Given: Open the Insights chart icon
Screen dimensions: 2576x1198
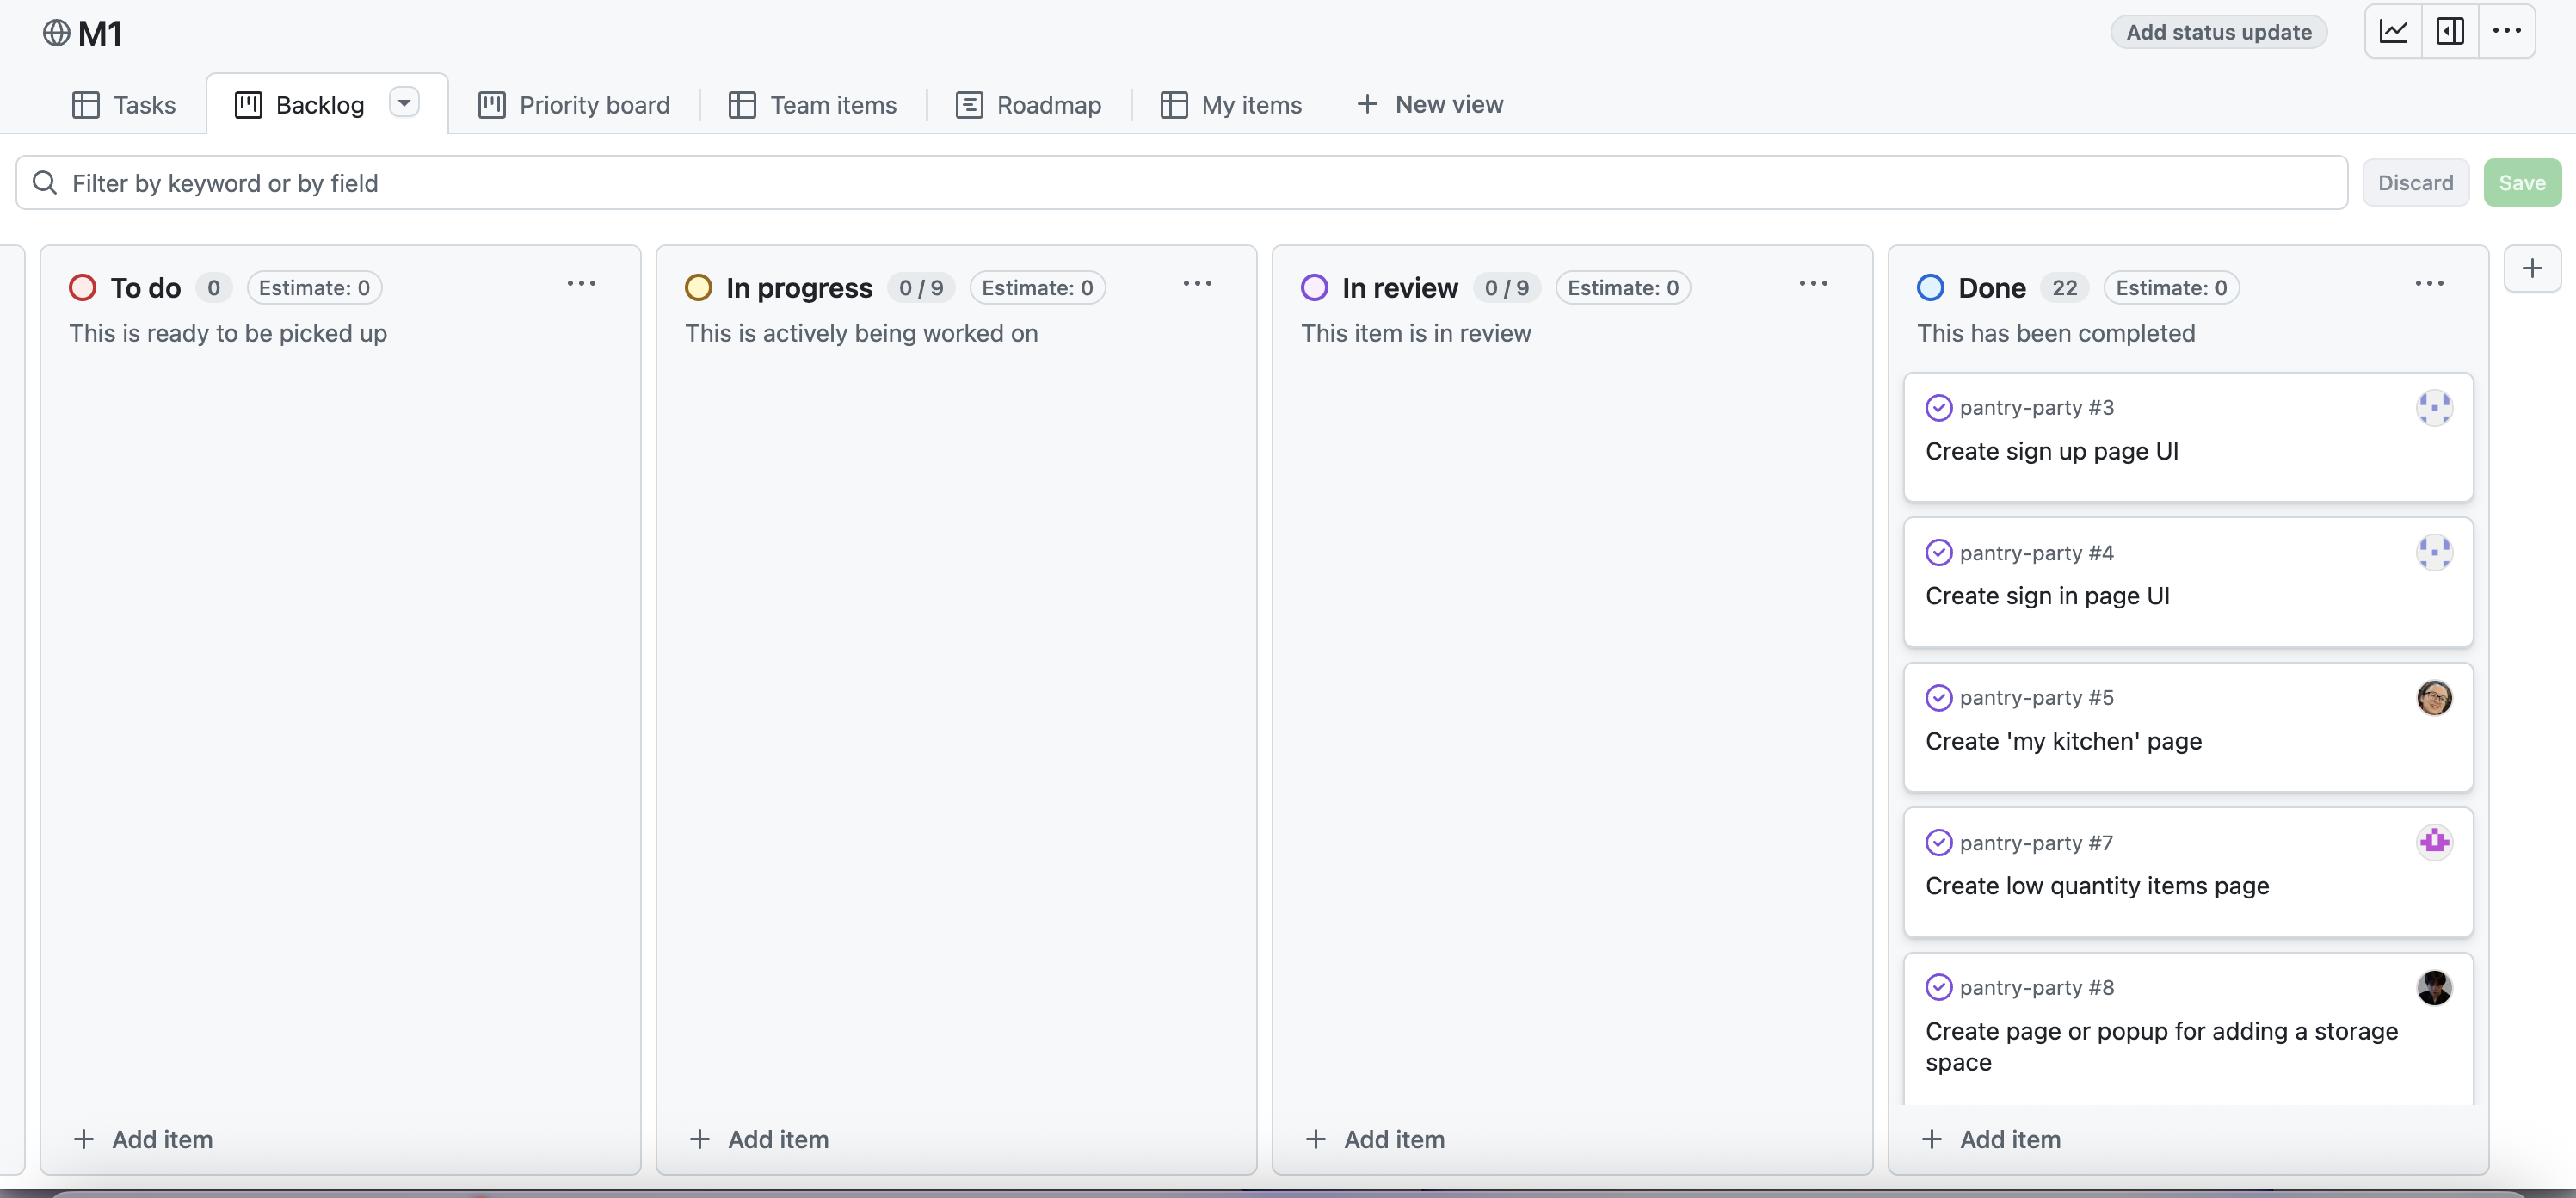Looking at the screenshot, I should tap(2393, 31).
